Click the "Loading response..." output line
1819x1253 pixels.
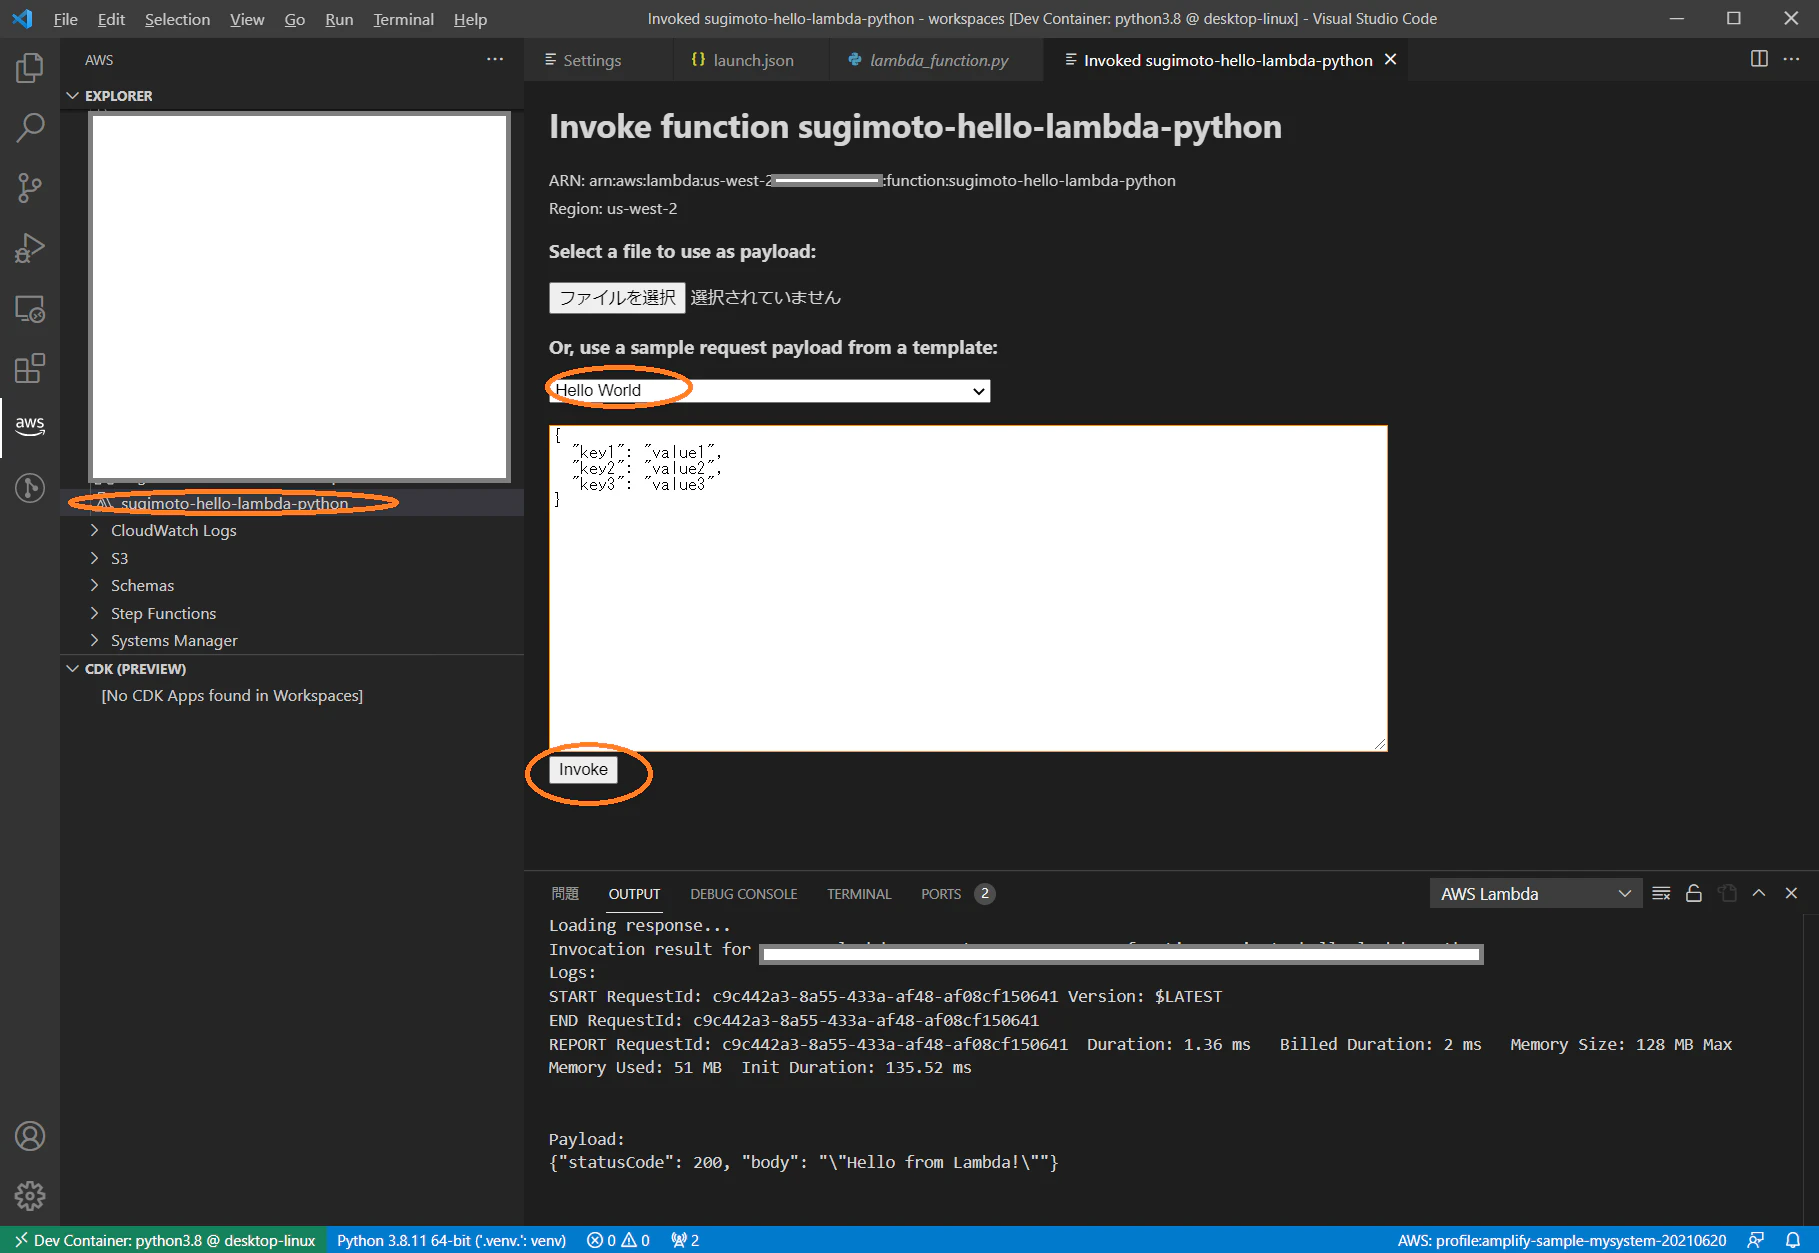(x=639, y=926)
